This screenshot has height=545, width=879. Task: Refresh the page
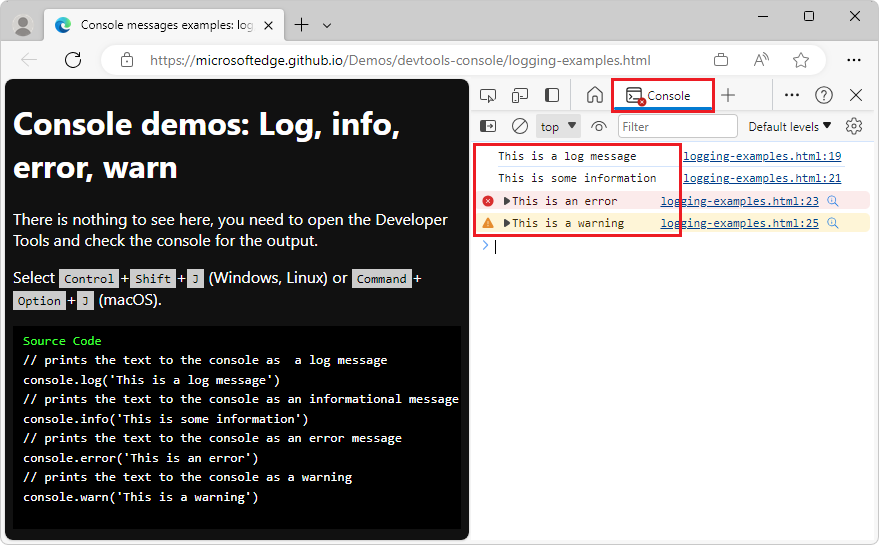(73, 59)
